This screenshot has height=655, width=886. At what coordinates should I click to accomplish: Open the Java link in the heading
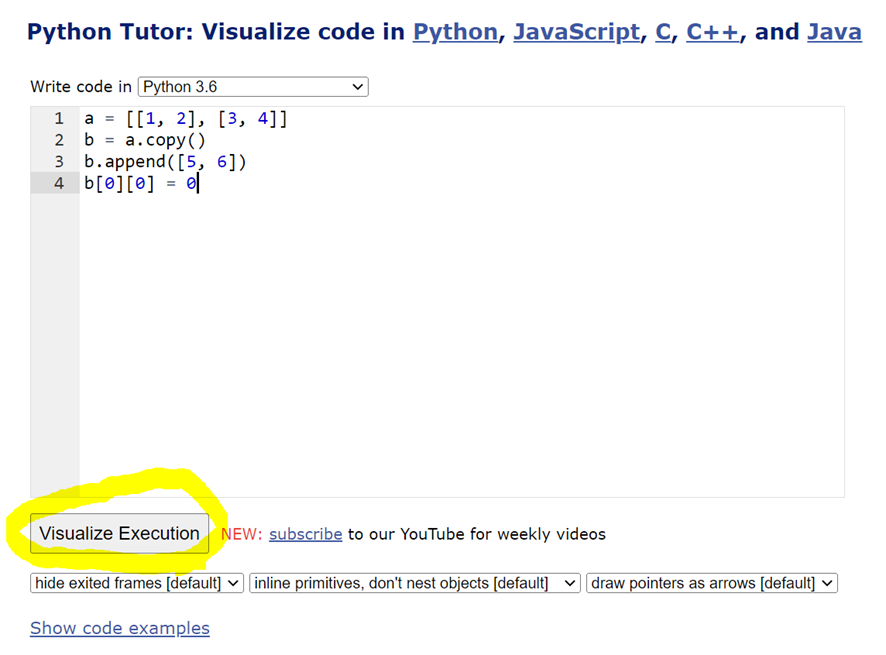(x=834, y=32)
